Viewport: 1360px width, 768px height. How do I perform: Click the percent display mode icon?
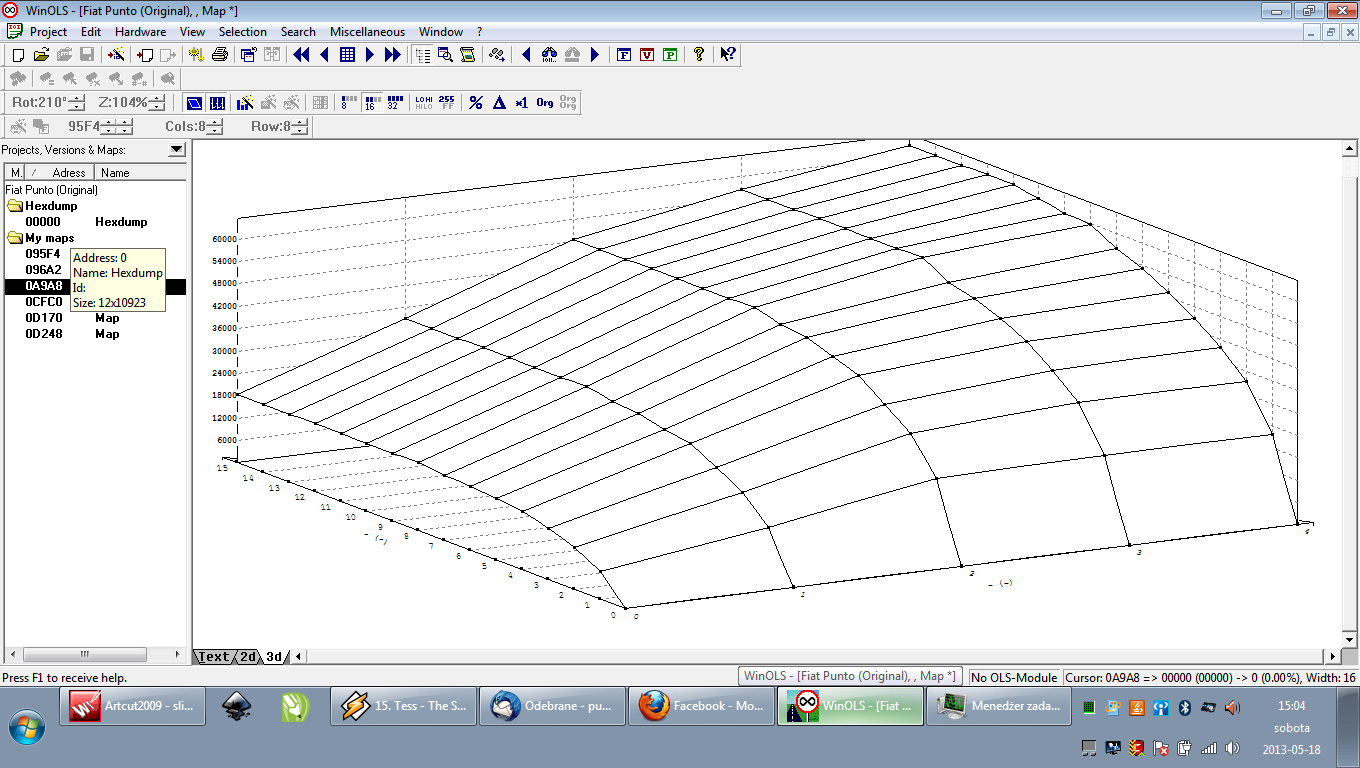tap(476, 102)
